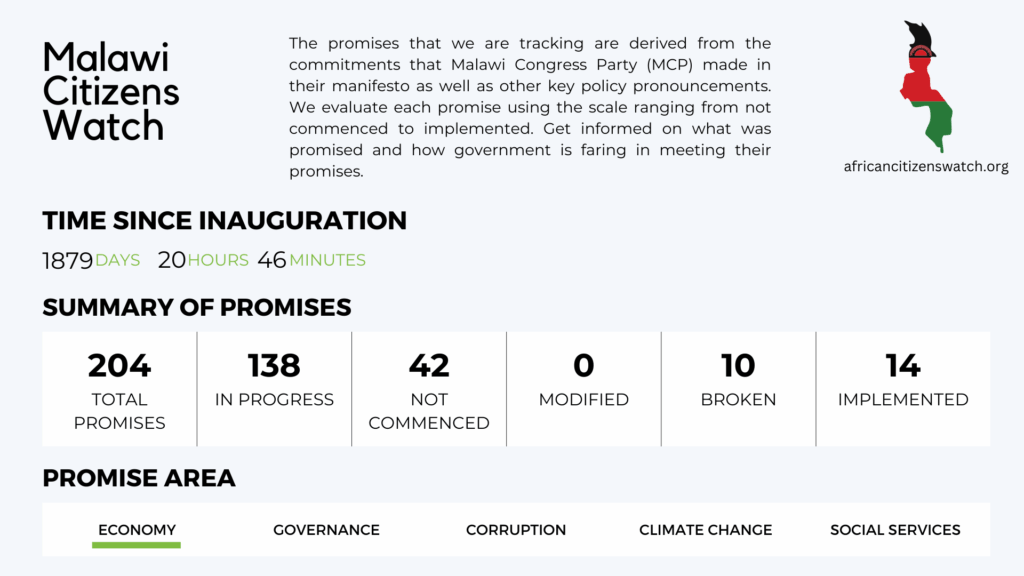1024x576 pixels.
Task: Switch to the Social Services tab
Action: click(x=895, y=530)
